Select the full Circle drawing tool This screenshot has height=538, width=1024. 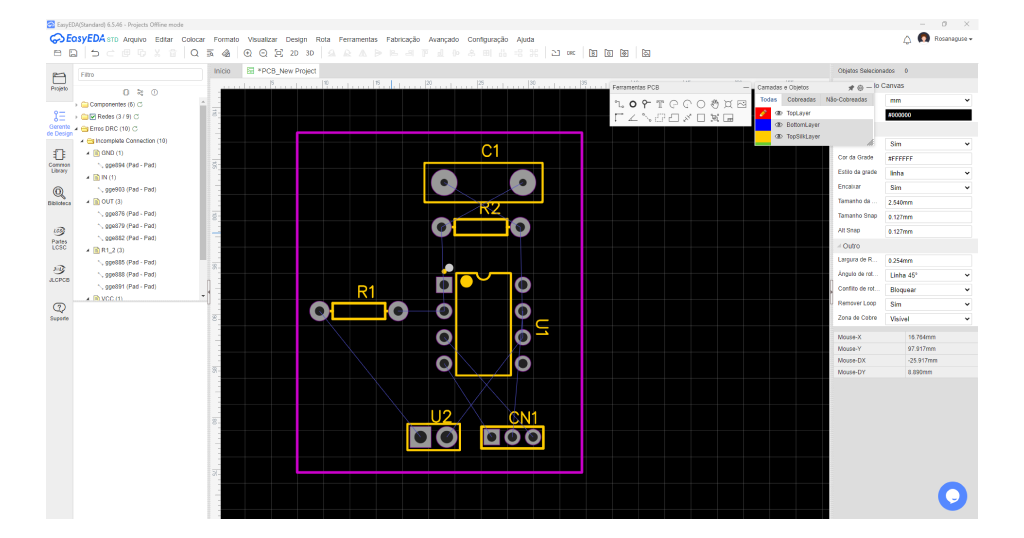701,104
